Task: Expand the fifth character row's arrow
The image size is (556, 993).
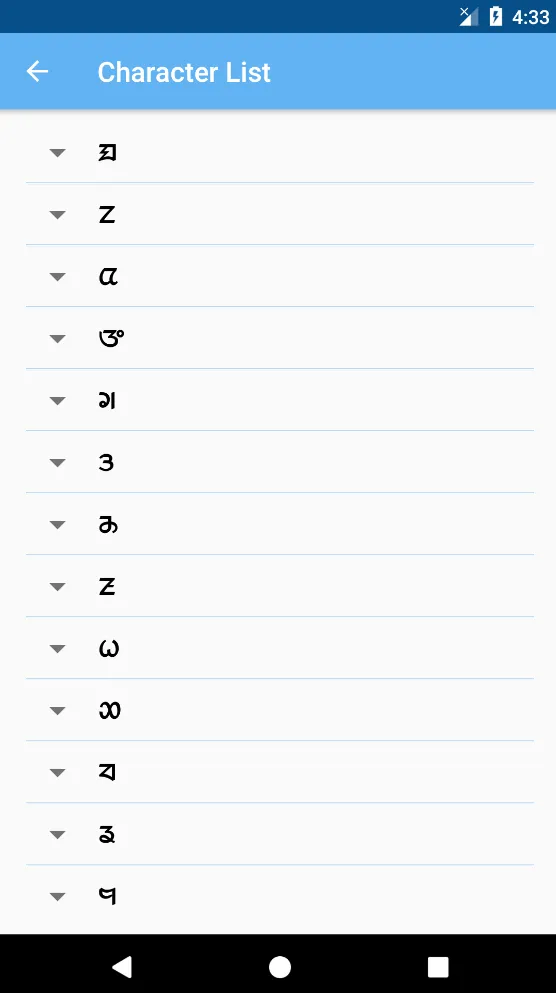Action: pos(58,401)
